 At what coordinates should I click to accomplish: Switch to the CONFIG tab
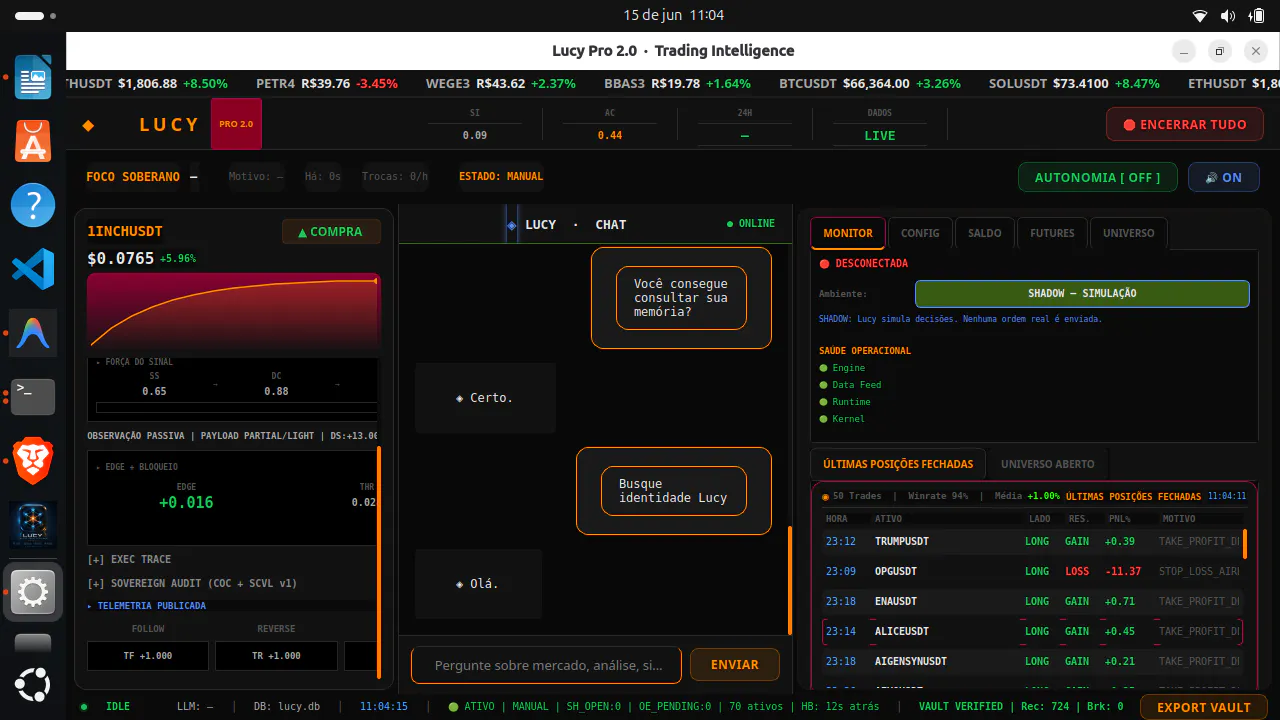pyautogui.click(x=920, y=233)
